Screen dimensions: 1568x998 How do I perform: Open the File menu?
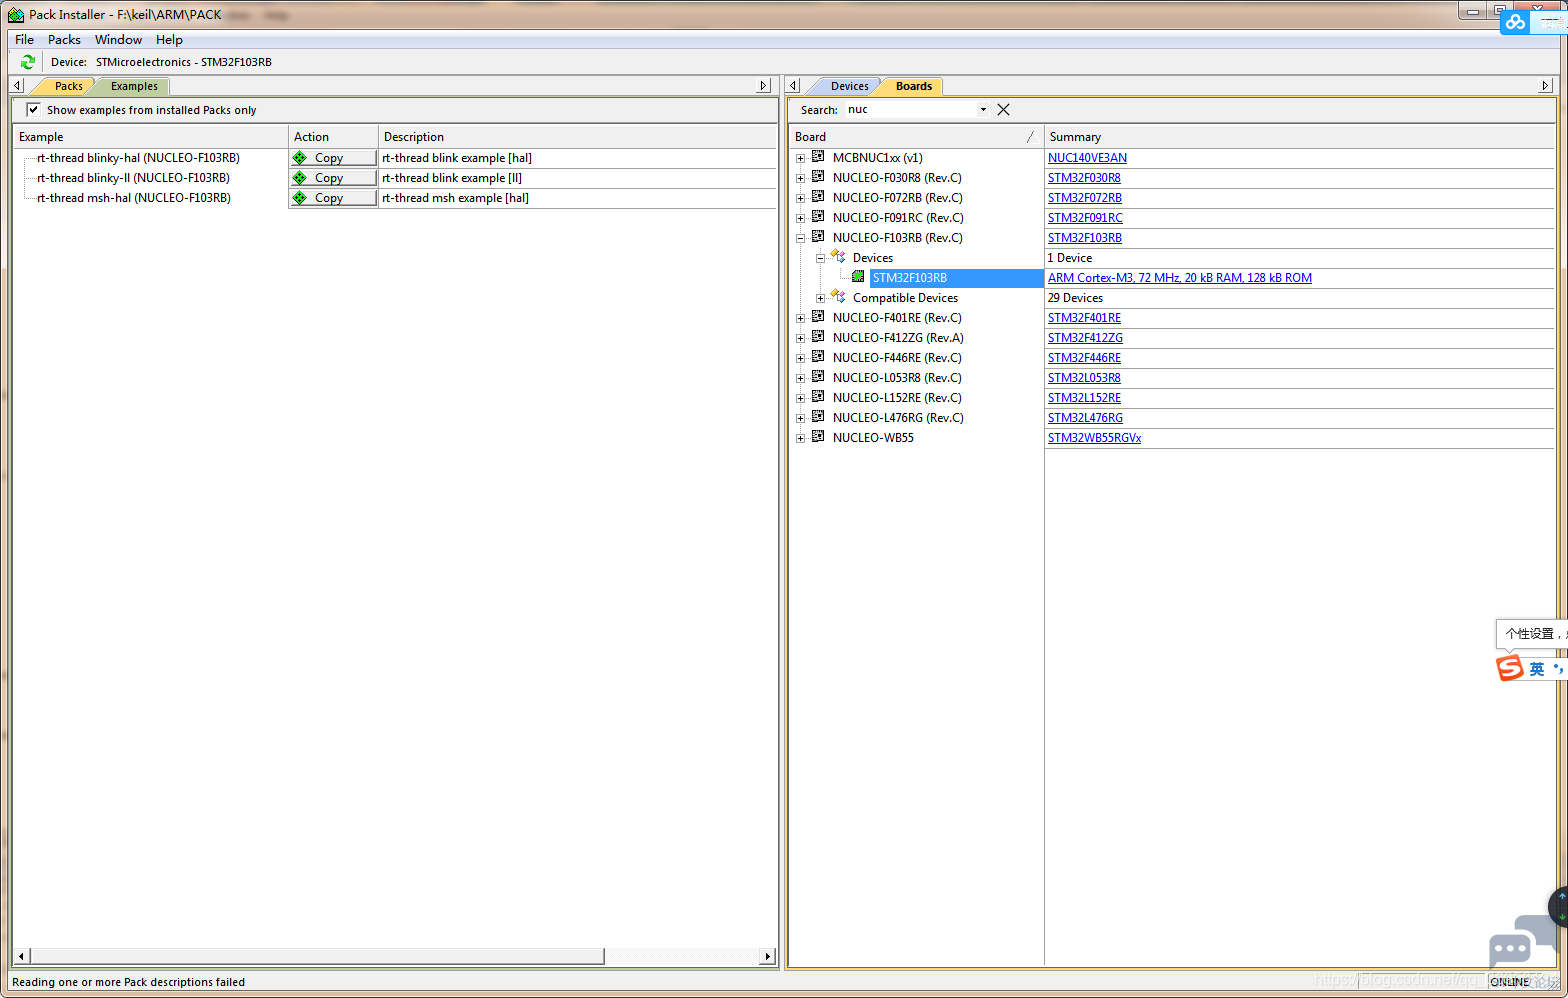[25, 40]
